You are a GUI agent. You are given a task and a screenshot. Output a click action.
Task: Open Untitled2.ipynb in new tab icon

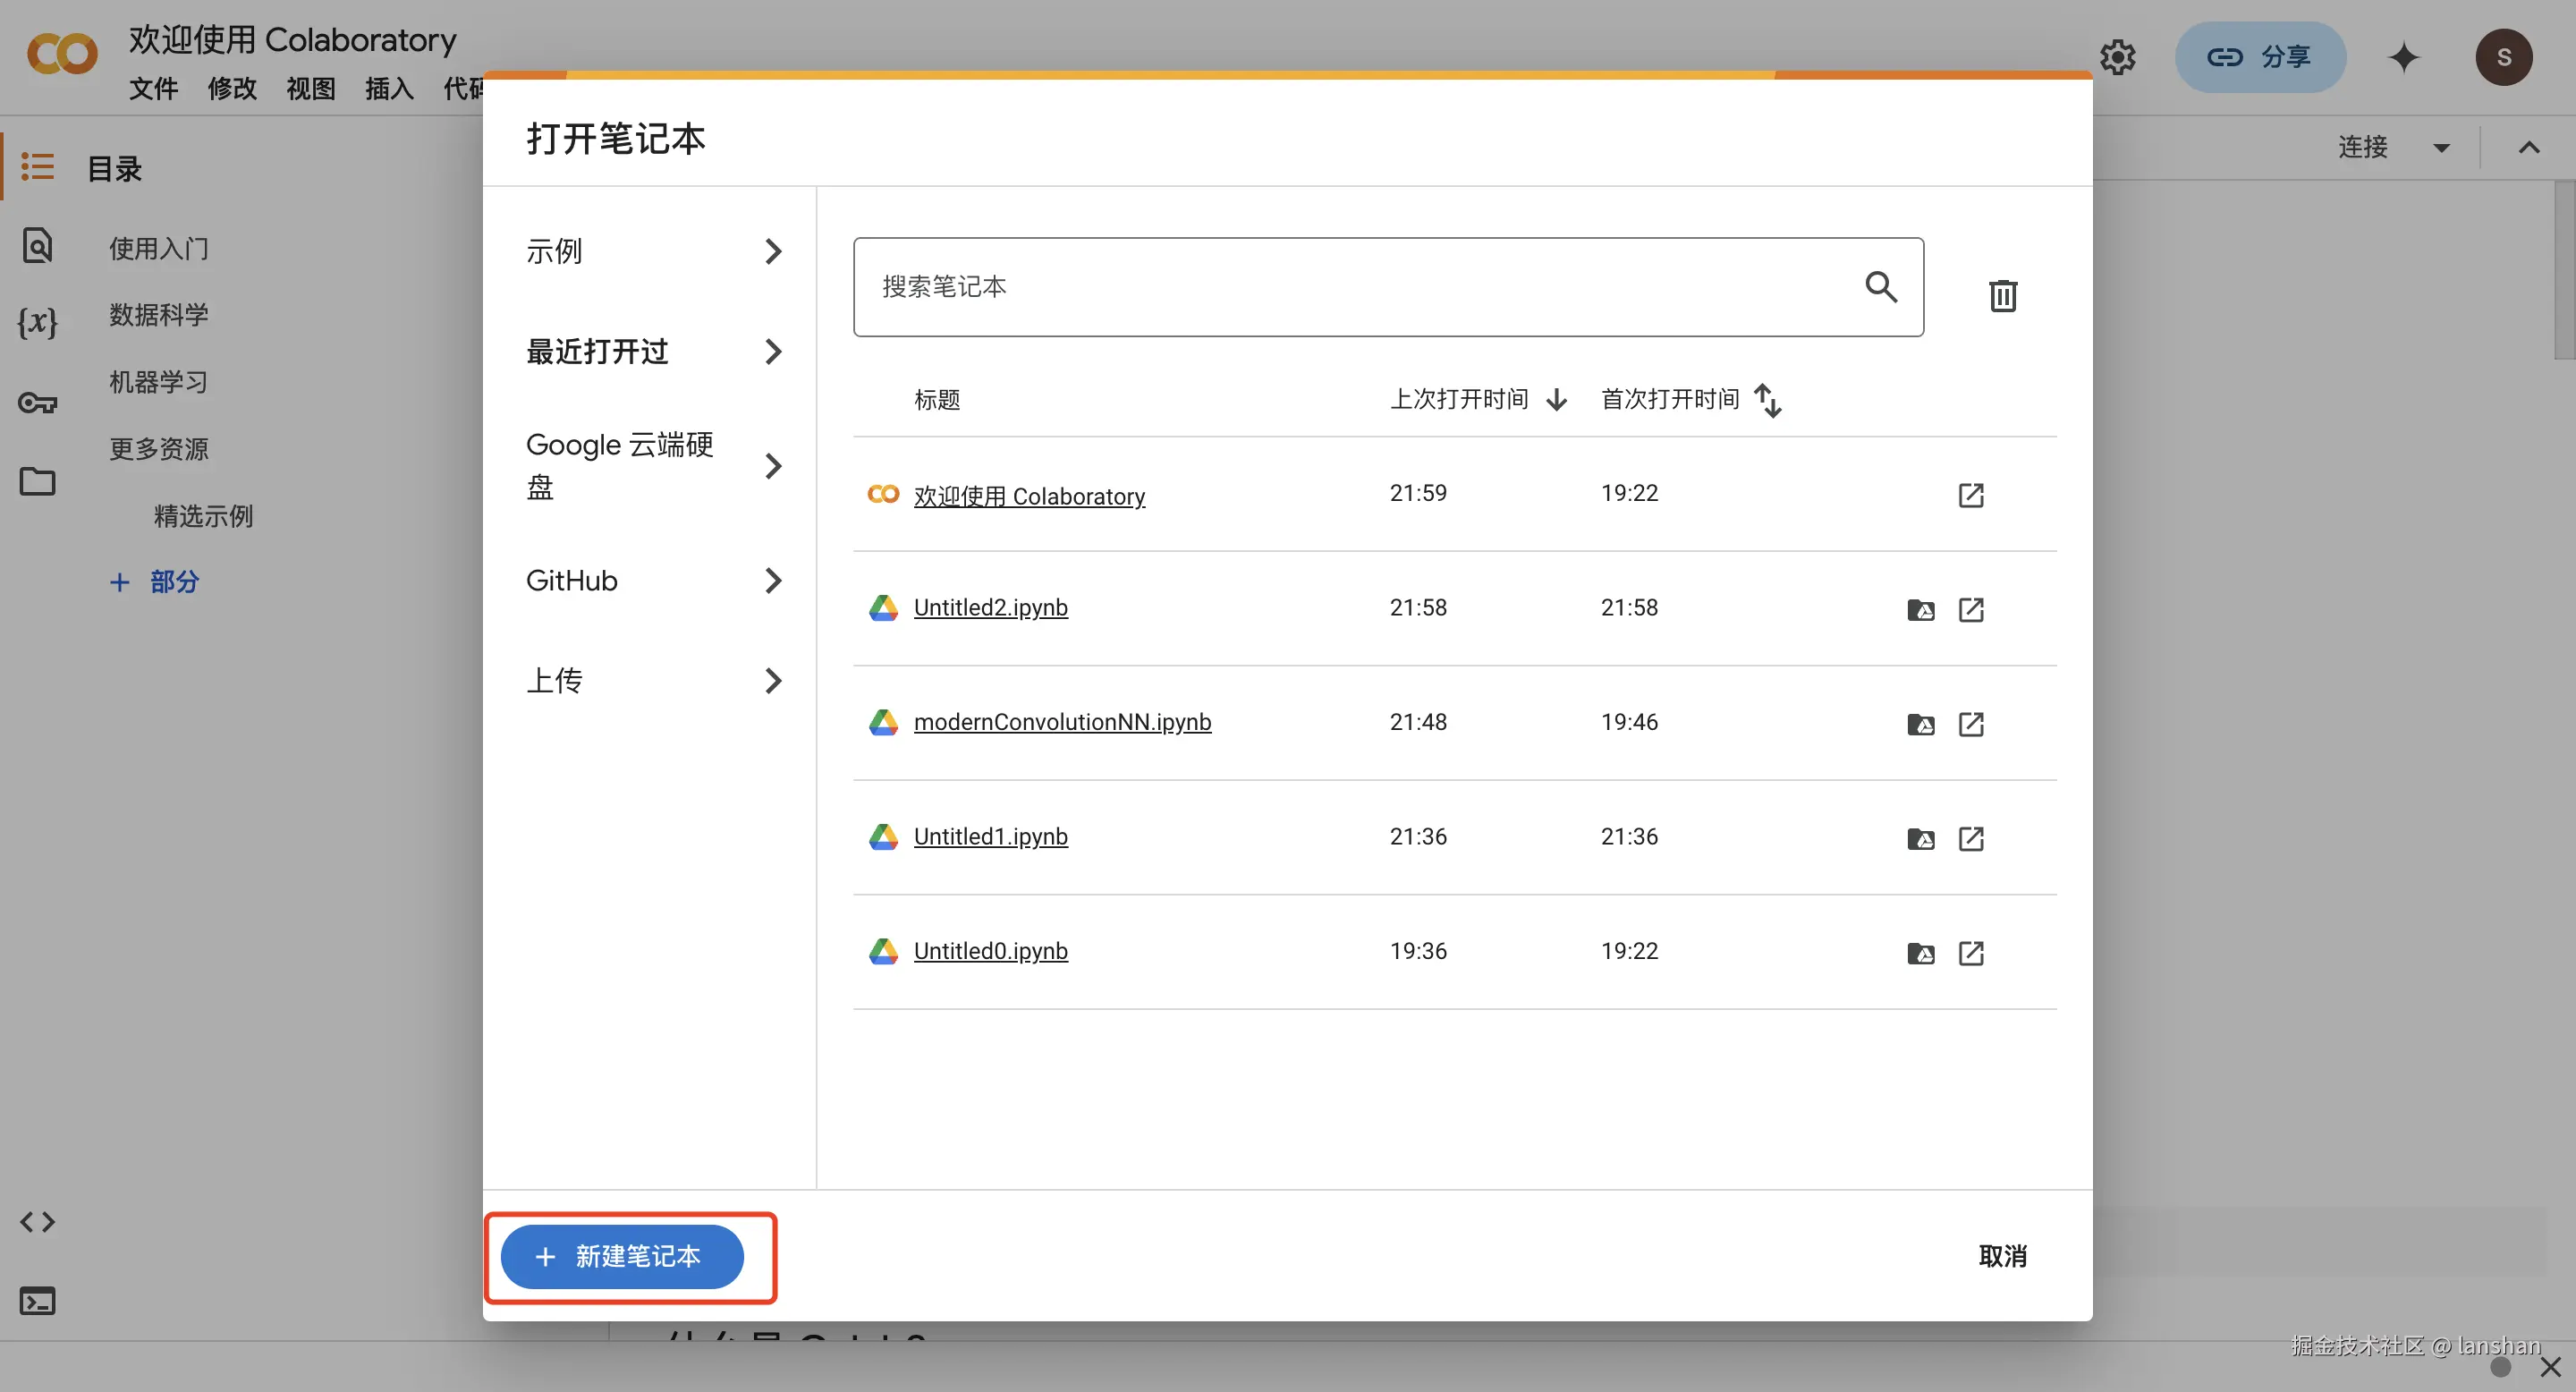(1970, 609)
